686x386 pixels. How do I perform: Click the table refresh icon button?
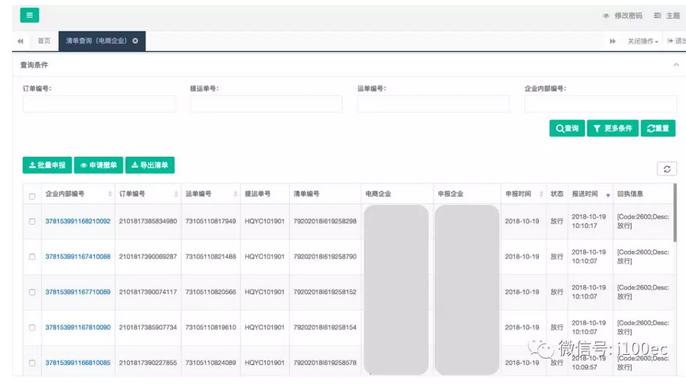click(667, 169)
